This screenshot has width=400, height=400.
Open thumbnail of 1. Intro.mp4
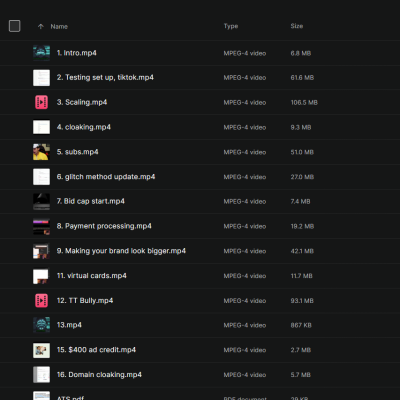41,53
